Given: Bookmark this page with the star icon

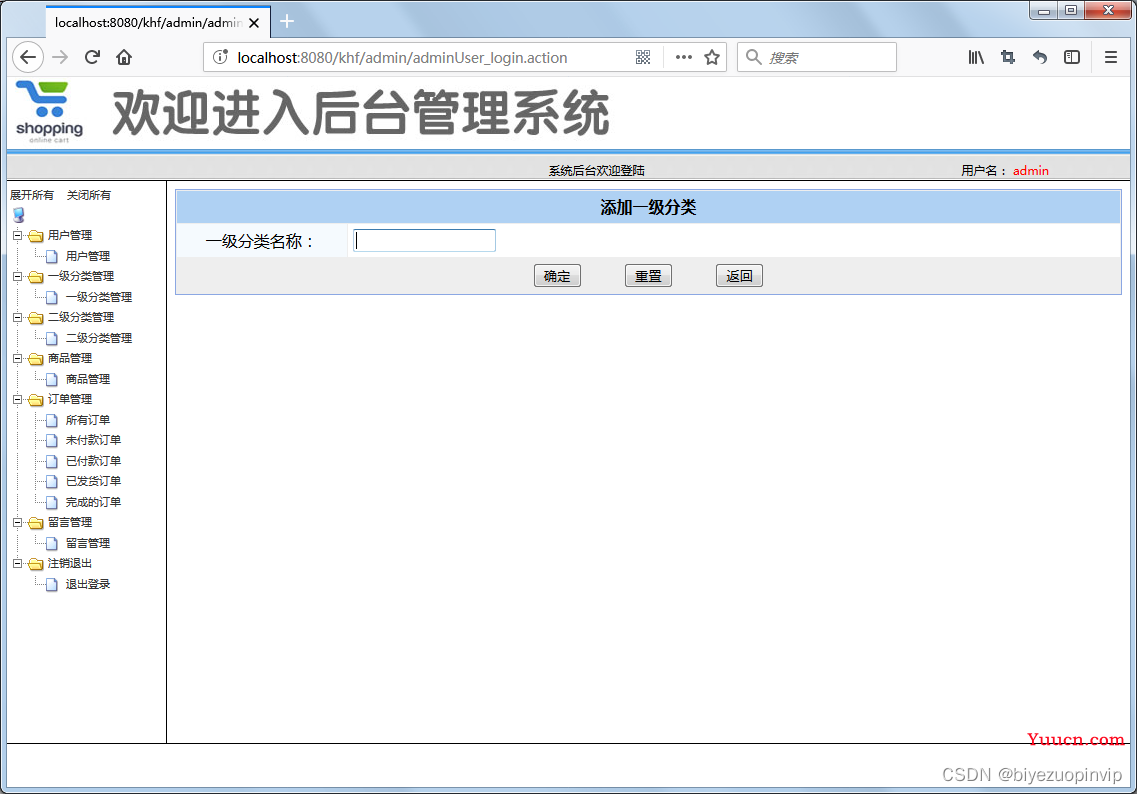Looking at the screenshot, I should pyautogui.click(x=712, y=57).
